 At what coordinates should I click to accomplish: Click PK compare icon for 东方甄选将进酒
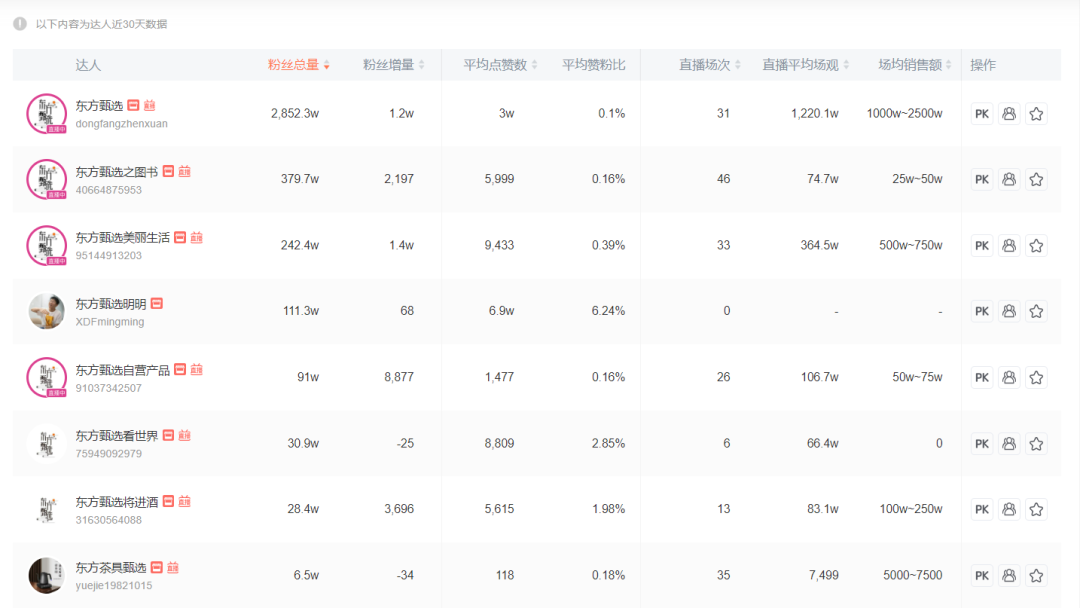click(982, 510)
